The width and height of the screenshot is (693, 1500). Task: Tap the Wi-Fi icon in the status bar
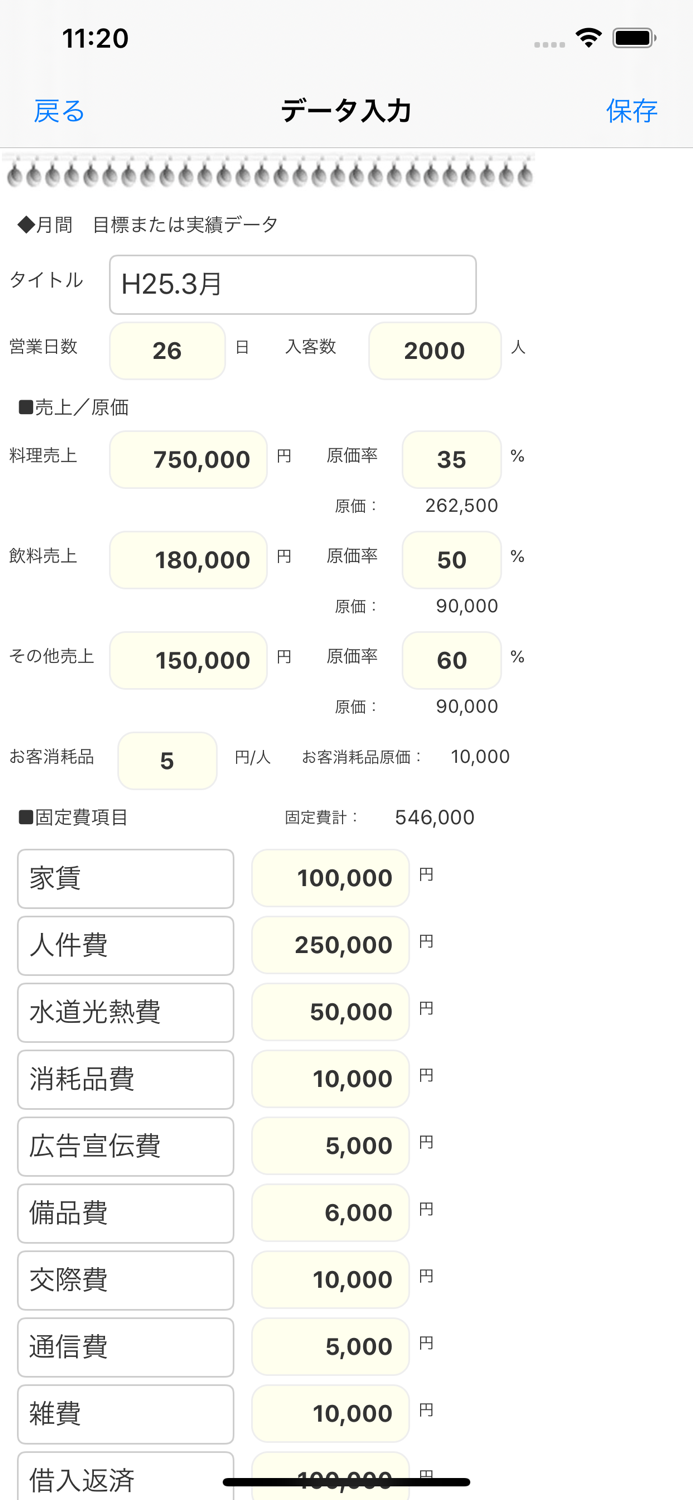(x=589, y=36)
